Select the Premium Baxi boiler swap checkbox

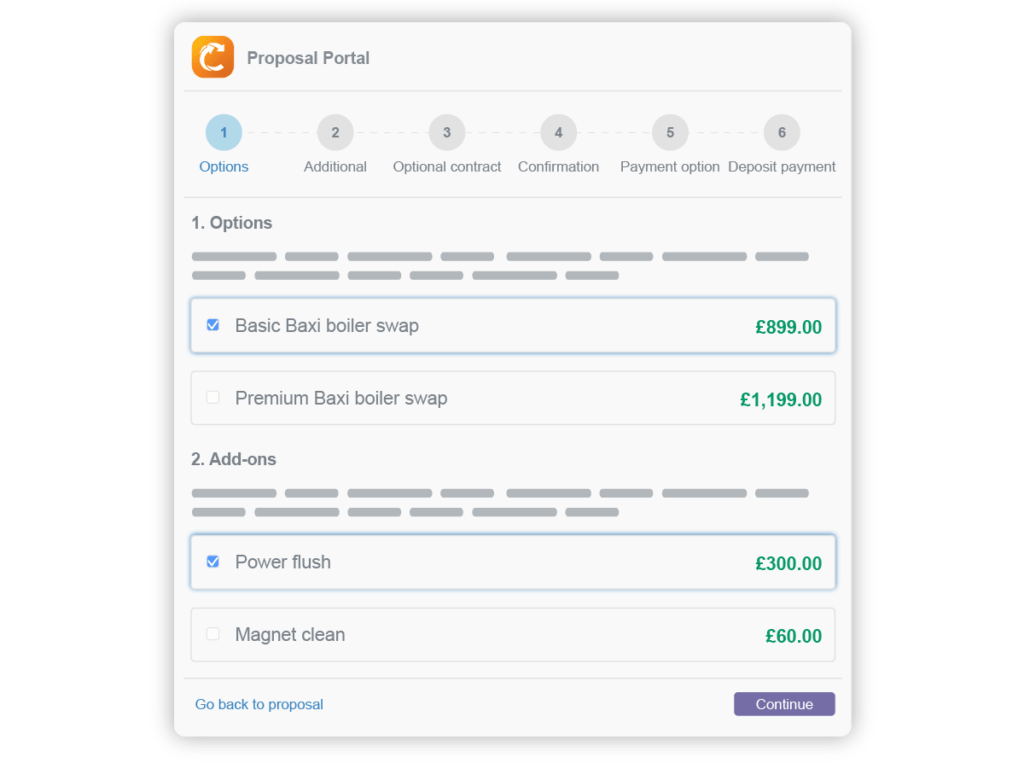coord(212,397)
